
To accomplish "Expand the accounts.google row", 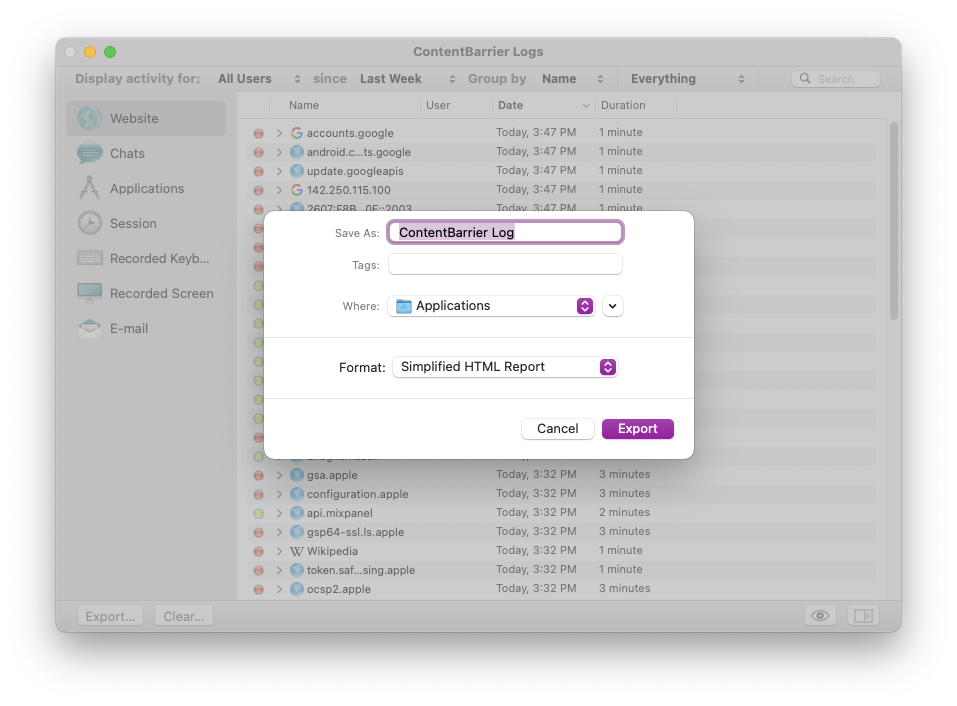I will tap(279, 133).
